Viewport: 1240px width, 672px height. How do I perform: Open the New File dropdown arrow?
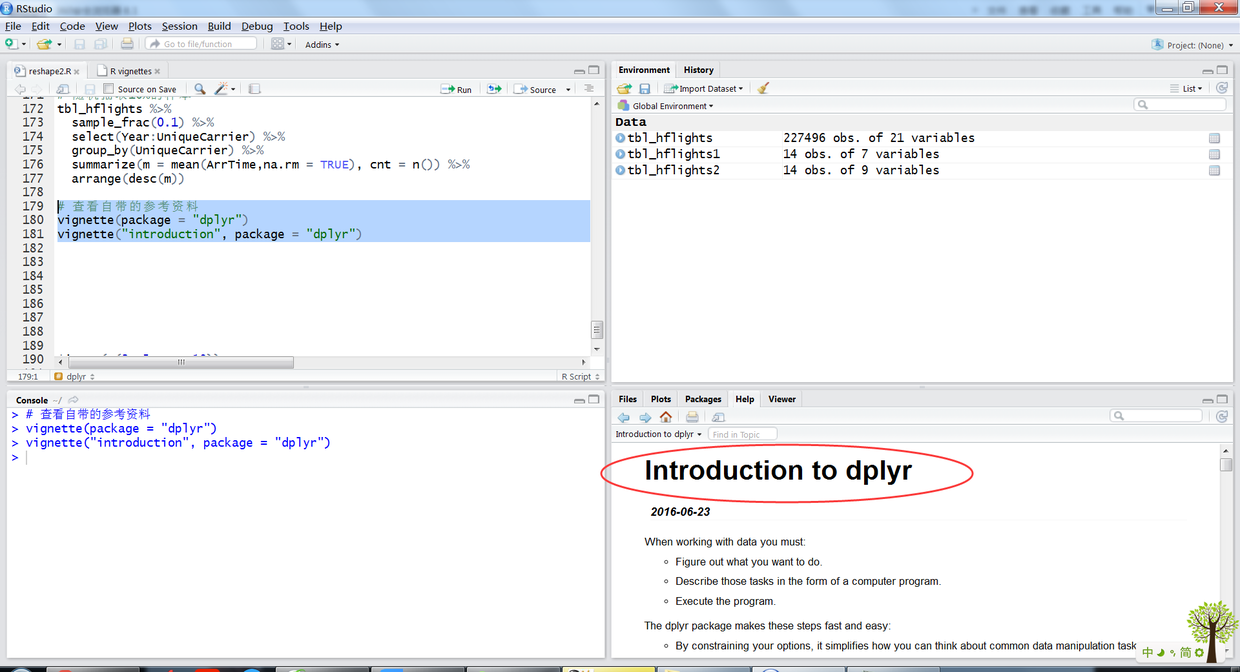pos(24,44)
